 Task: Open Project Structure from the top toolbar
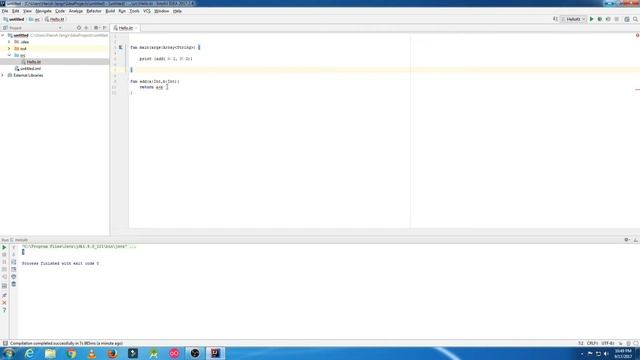coord(627,19)
